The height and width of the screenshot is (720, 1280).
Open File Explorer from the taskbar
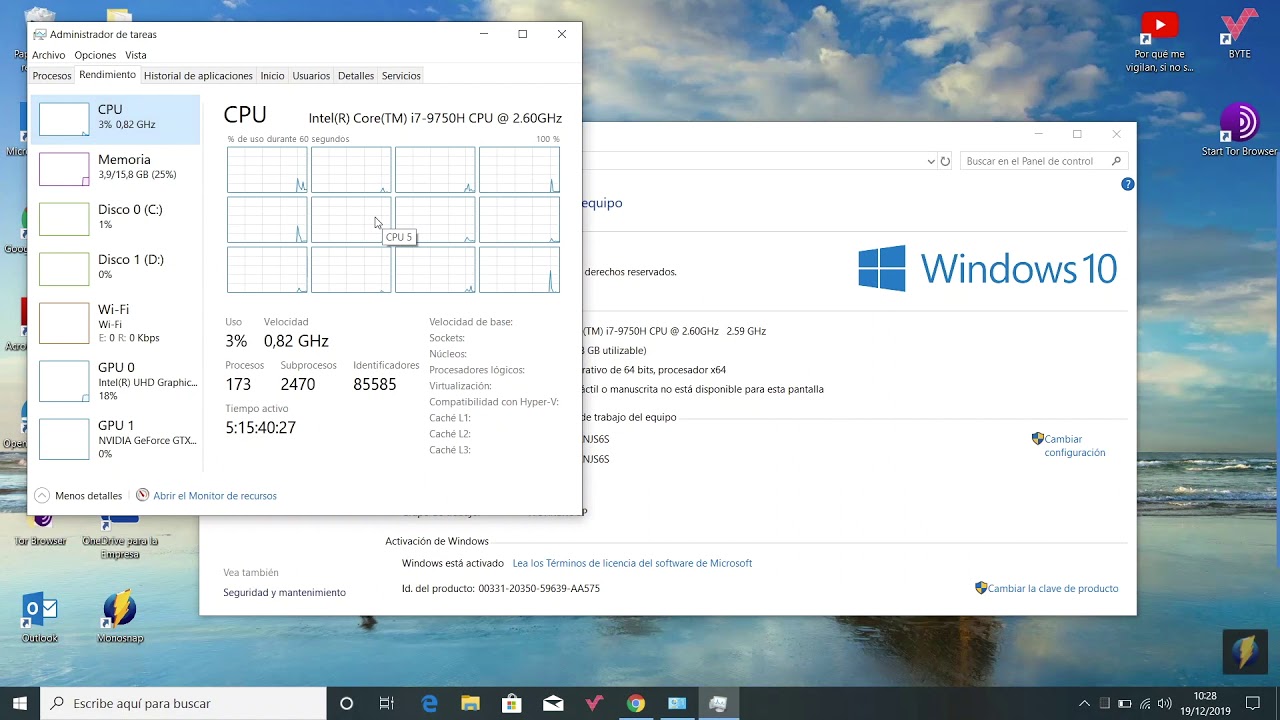(x=471, y=703)
